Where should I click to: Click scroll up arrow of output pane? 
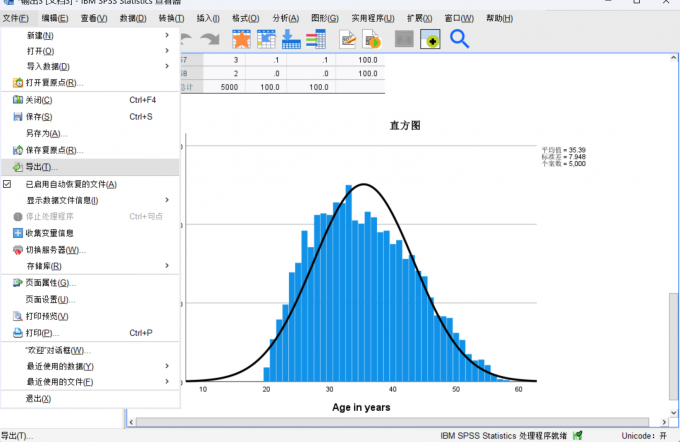tap(673, 58)
